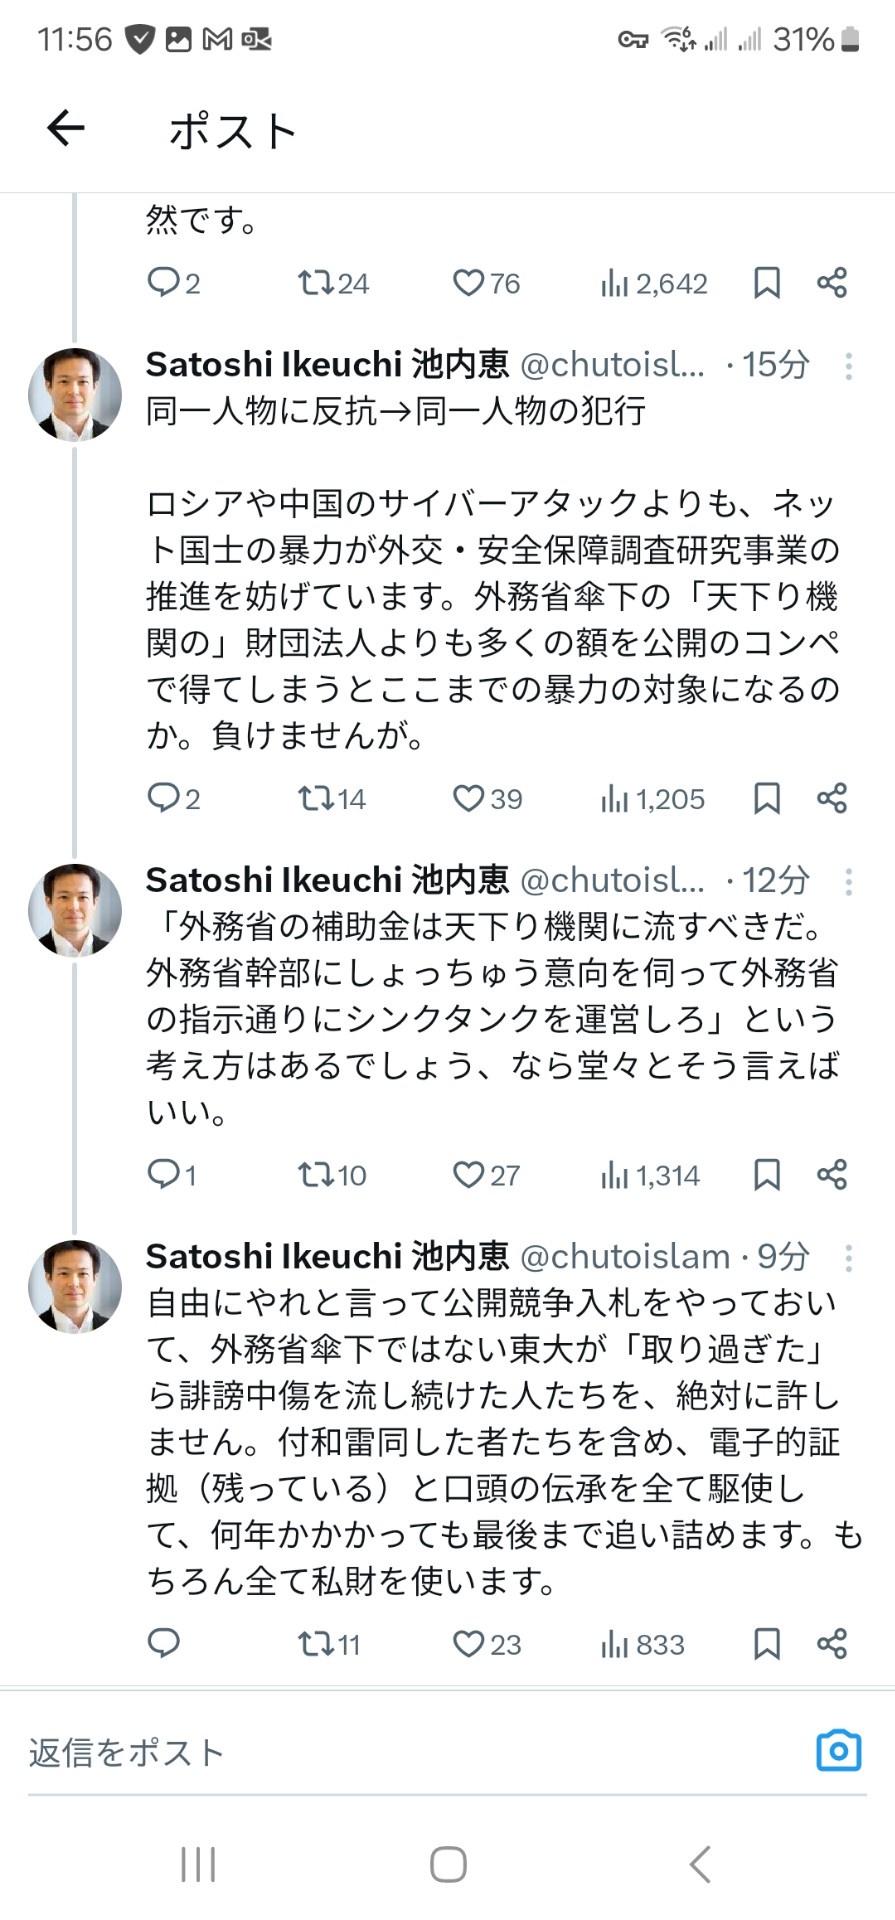895x1920 pixels.
Task: Tap the Android home navigation button
Action: pyautogui.click(x=448, y=1864)
